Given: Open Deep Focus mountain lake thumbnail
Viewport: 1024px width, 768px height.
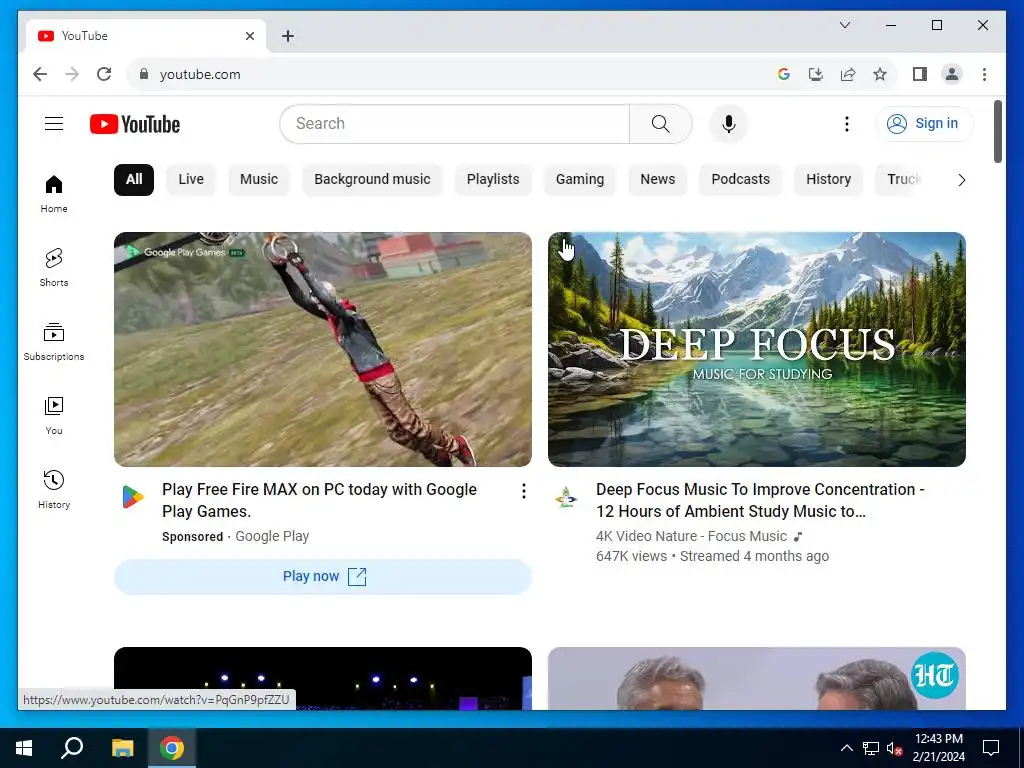Looking at the screenshot, I should tap(757, 349).
